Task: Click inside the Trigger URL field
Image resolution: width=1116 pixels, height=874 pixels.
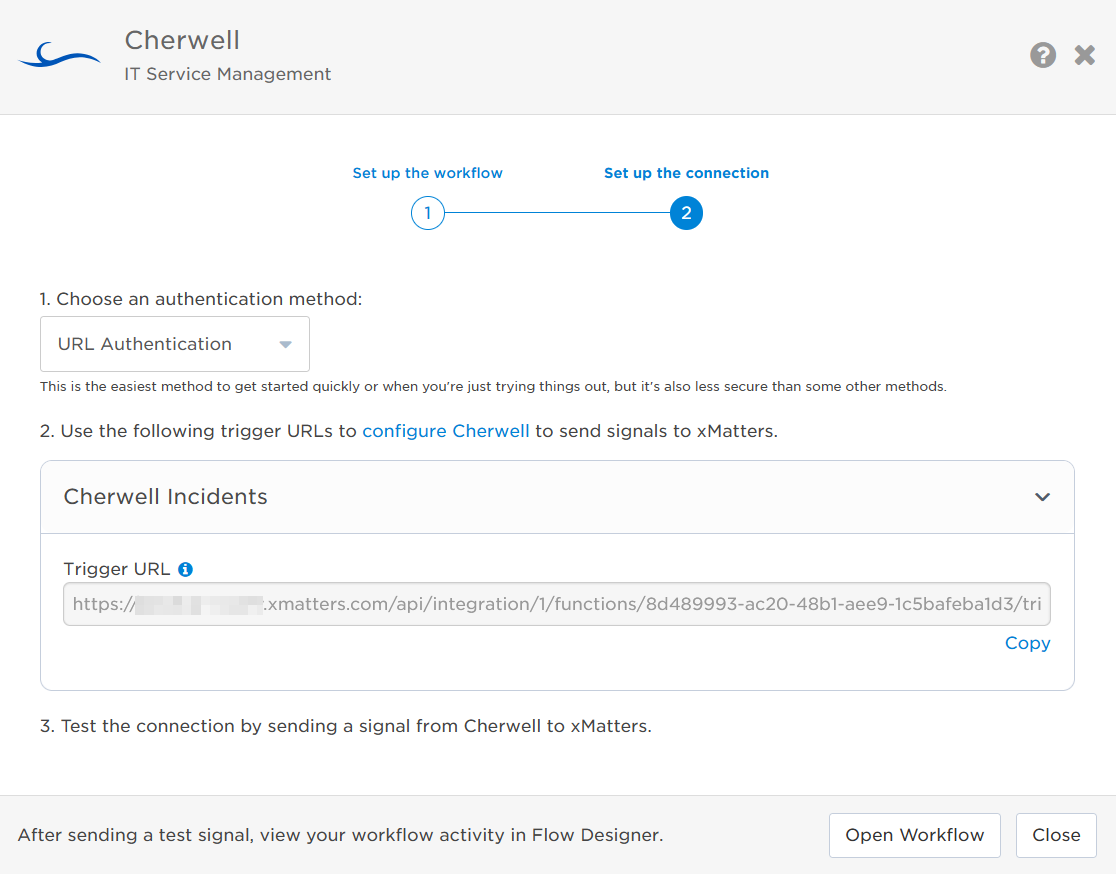Action: 556,604
